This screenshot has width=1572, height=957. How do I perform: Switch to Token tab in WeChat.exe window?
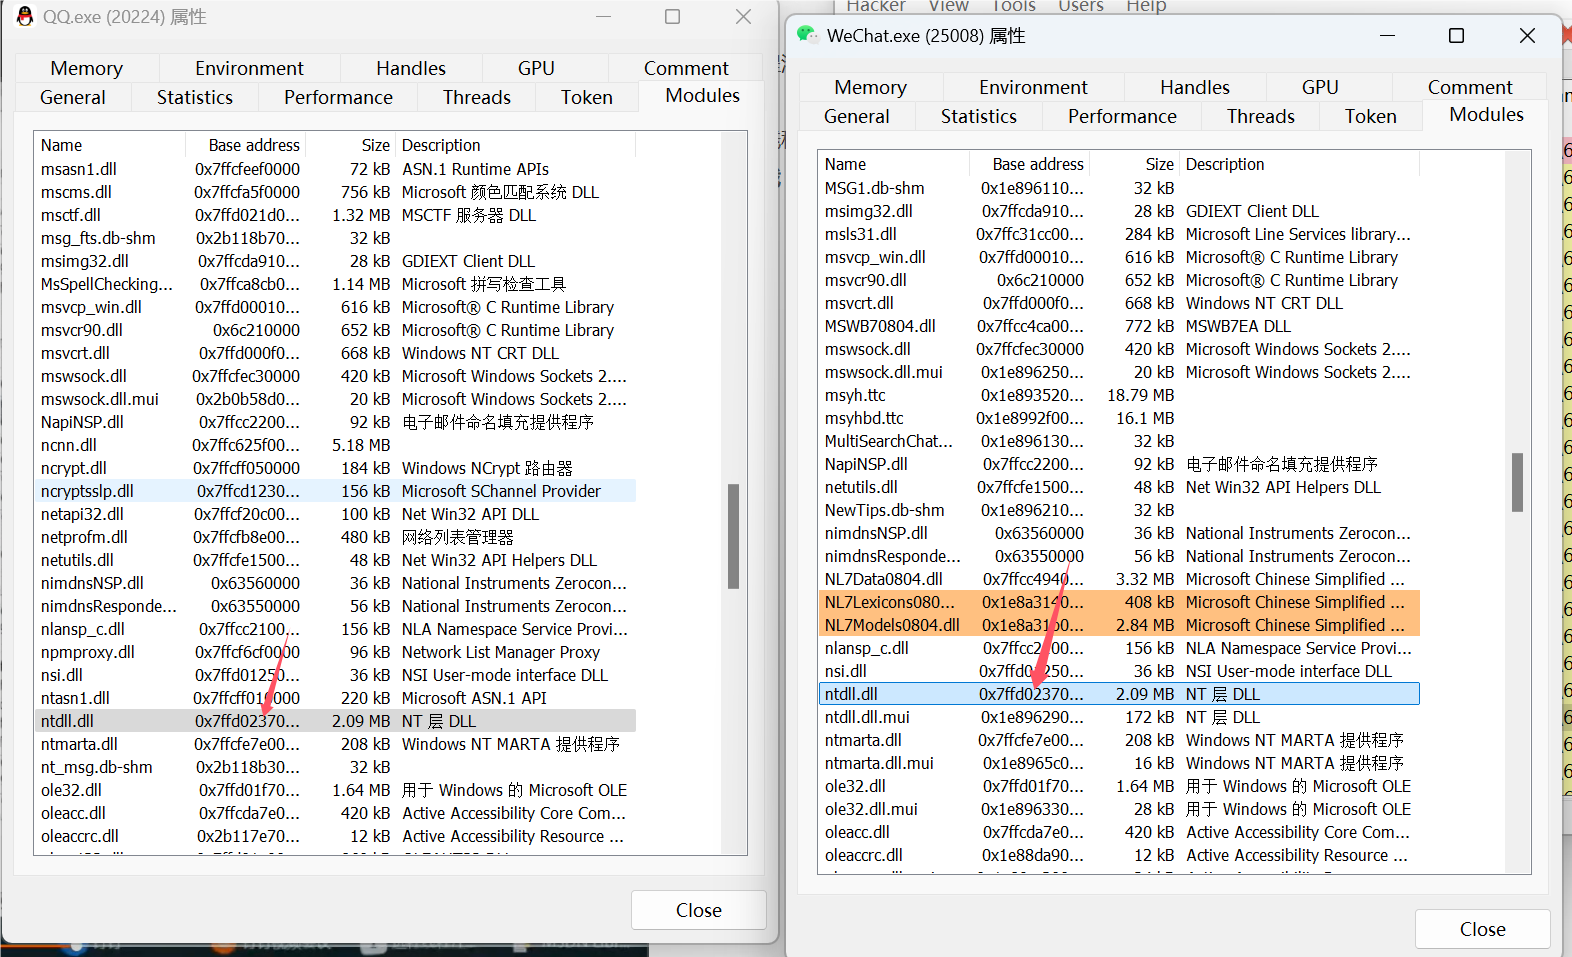tap(1371, 116)
